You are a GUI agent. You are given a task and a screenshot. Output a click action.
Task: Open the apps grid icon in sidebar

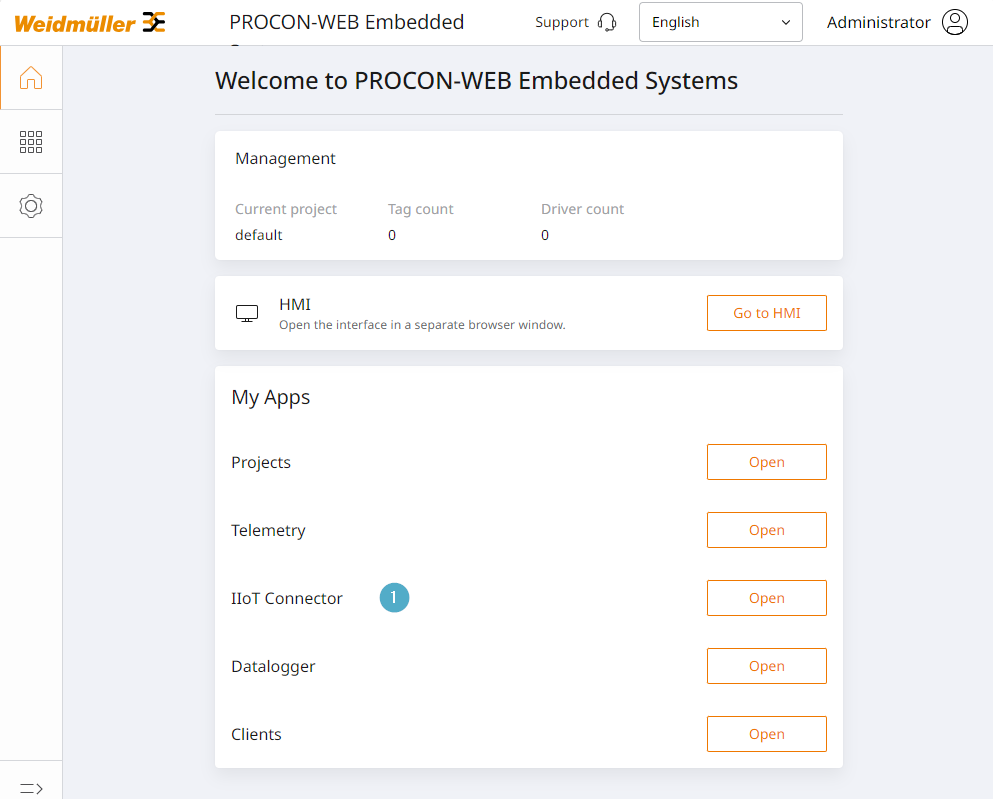pyautogui.click(x=31, y=142)
